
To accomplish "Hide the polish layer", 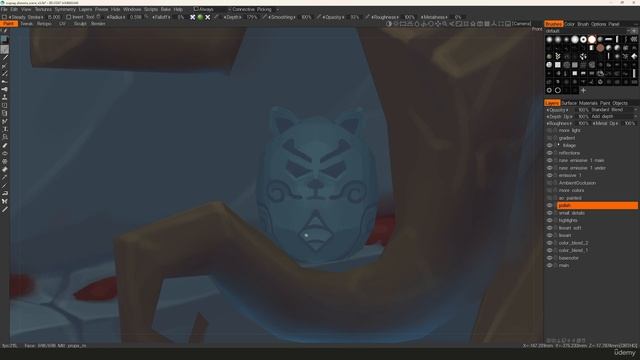I will [x=549, y=205].
